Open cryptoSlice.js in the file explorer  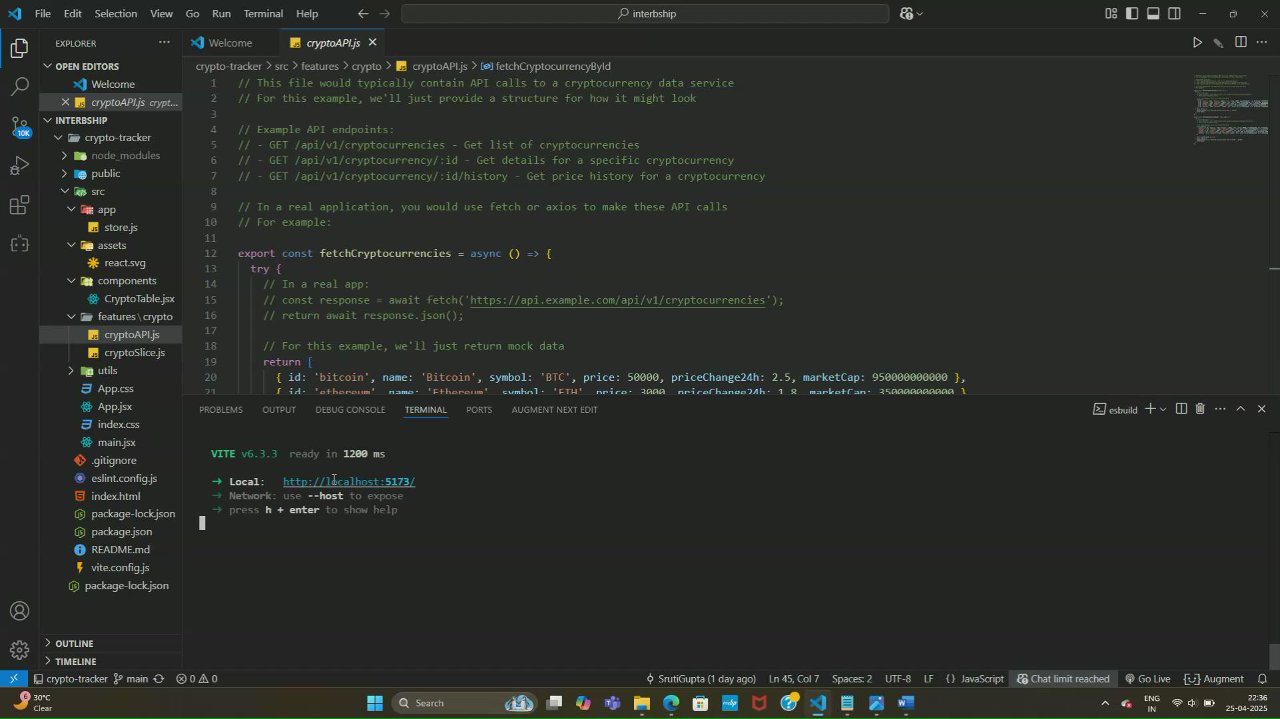(x=134, y=353)
